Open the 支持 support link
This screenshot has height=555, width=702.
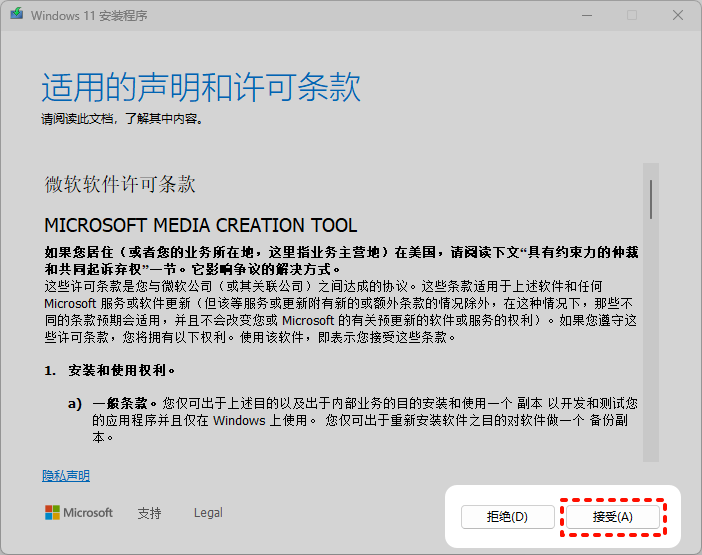pos(149,513)
